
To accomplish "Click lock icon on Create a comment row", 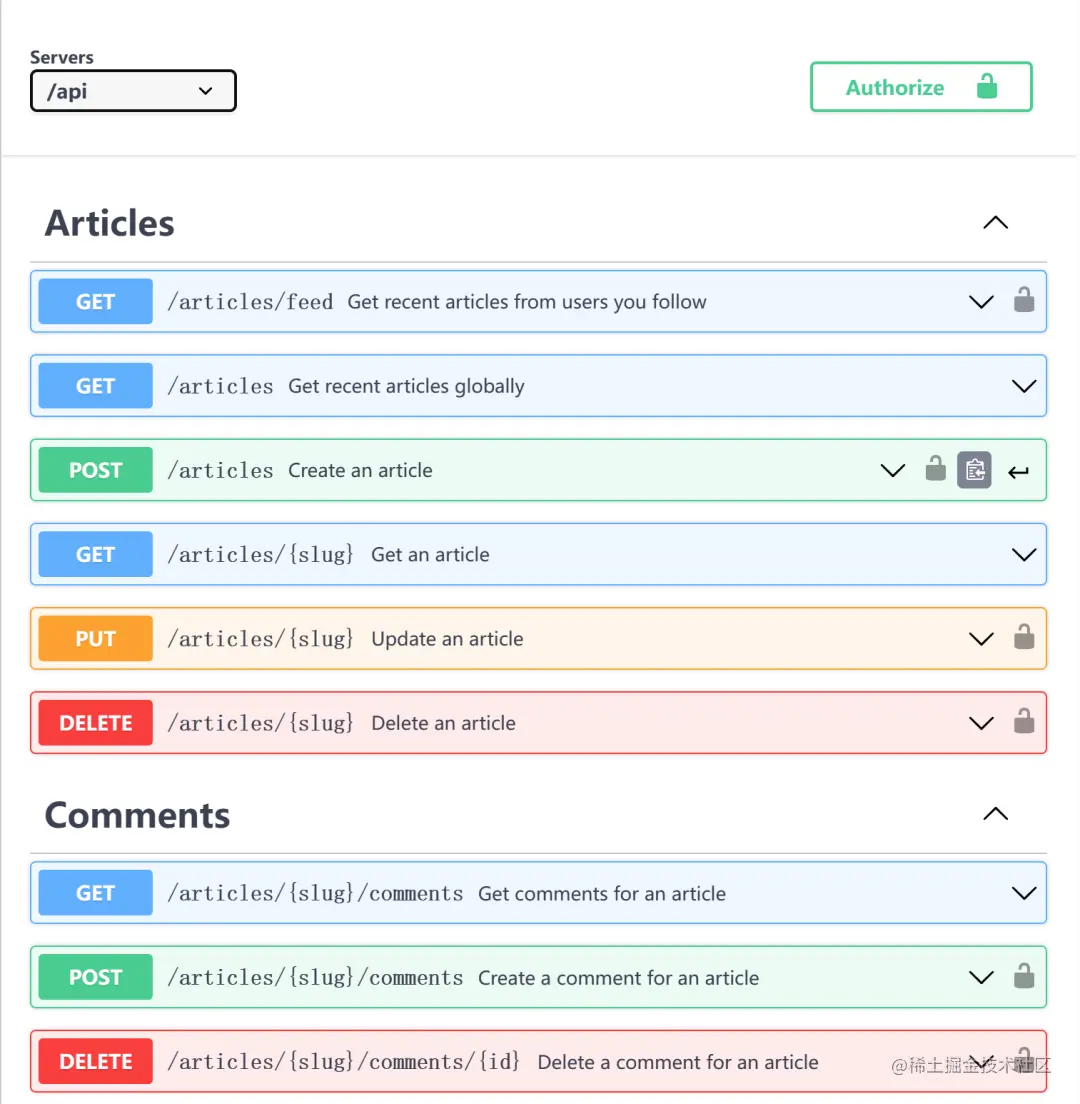I will tap(1024, 975).
